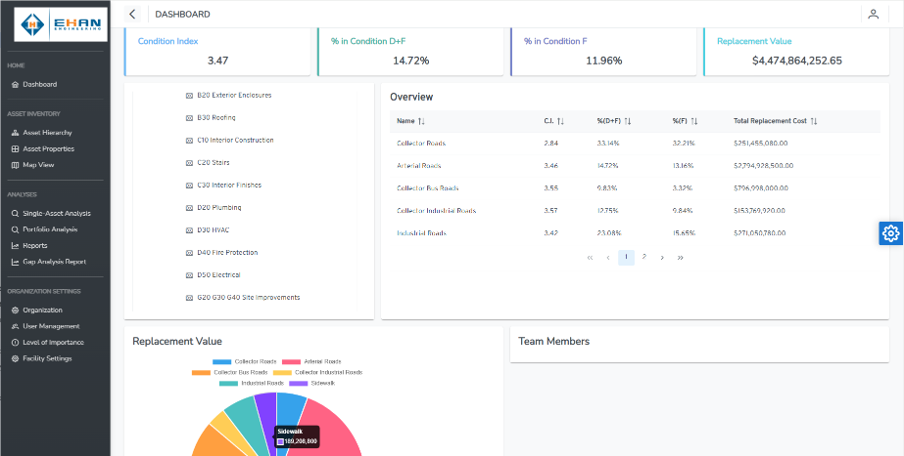Click the Map View map icon
The image size is (904, 456).
16,165
